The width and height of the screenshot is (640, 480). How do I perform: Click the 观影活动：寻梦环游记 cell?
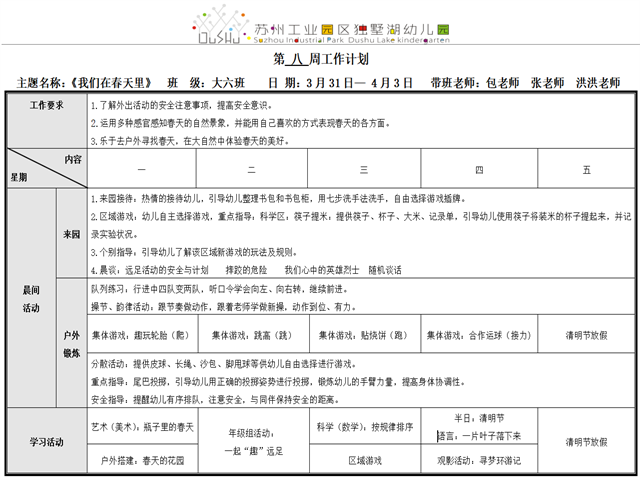click(478, 461)
